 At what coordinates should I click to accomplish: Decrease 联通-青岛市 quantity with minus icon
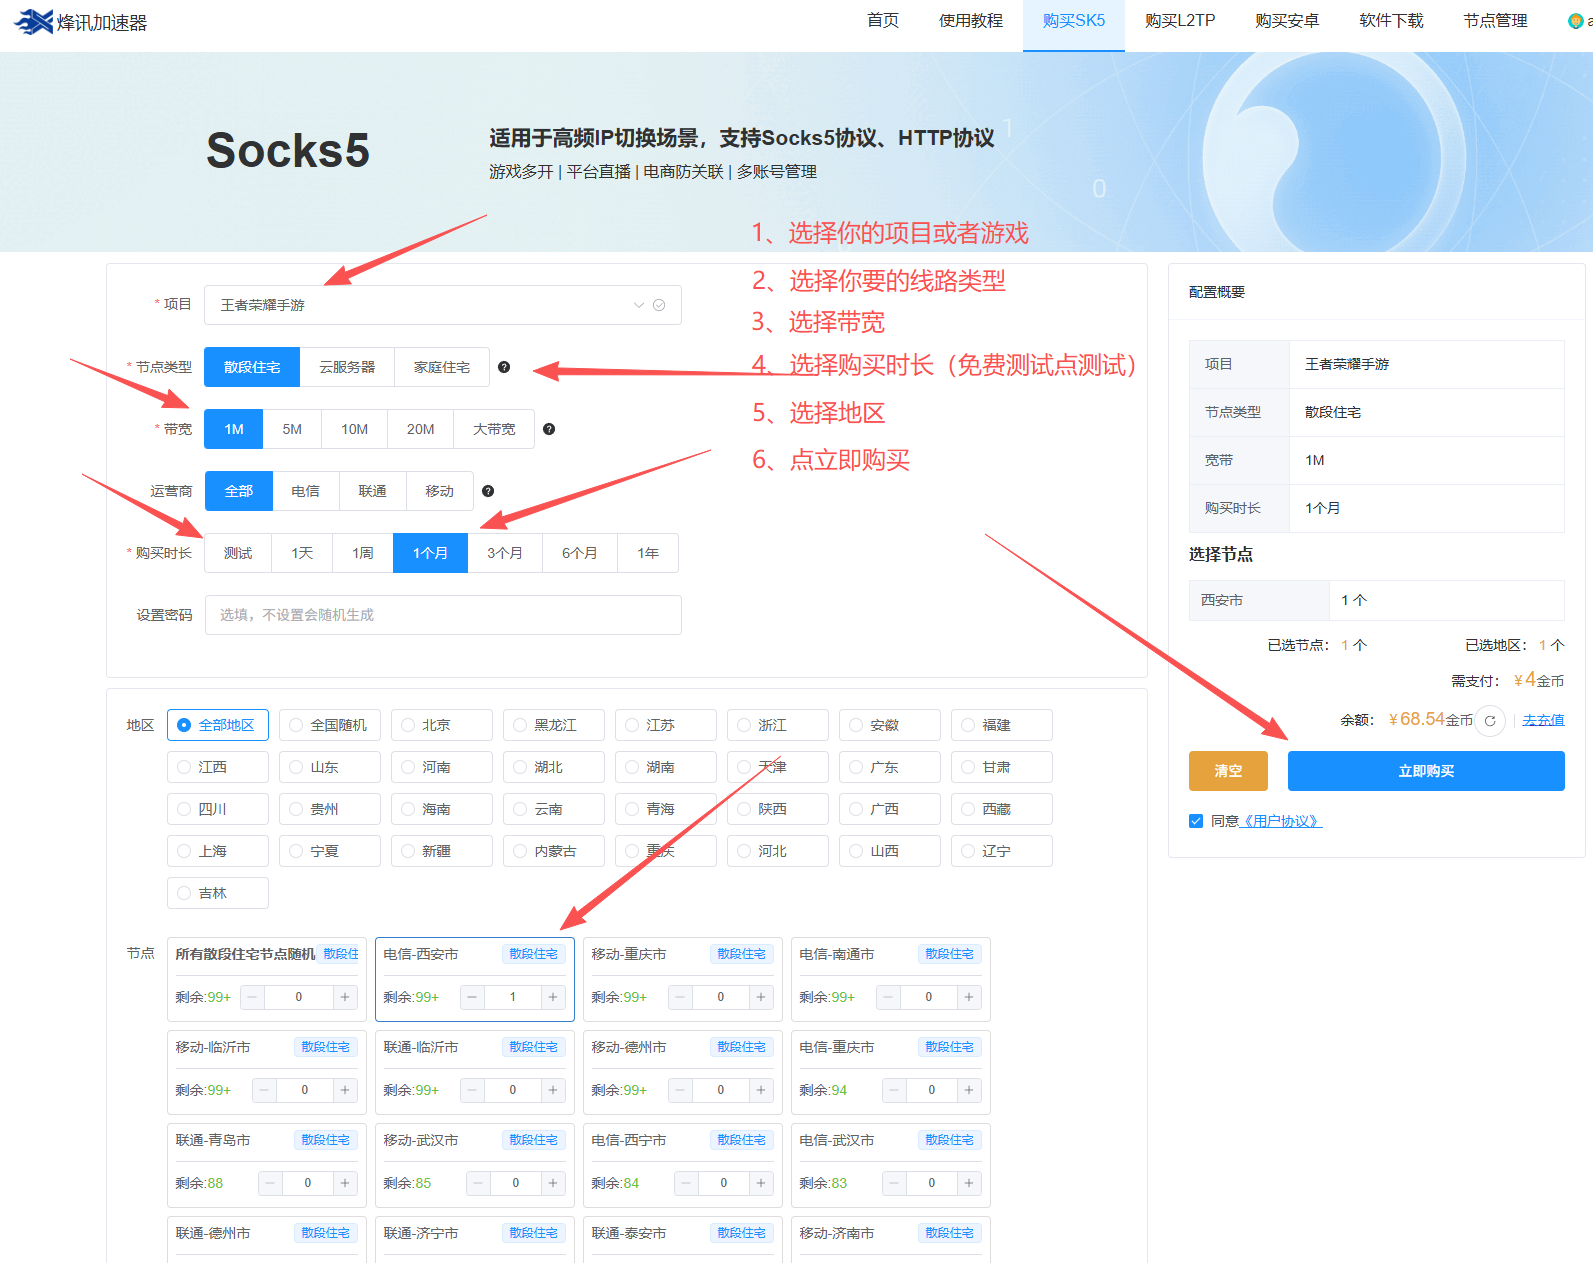point(270,1183)
